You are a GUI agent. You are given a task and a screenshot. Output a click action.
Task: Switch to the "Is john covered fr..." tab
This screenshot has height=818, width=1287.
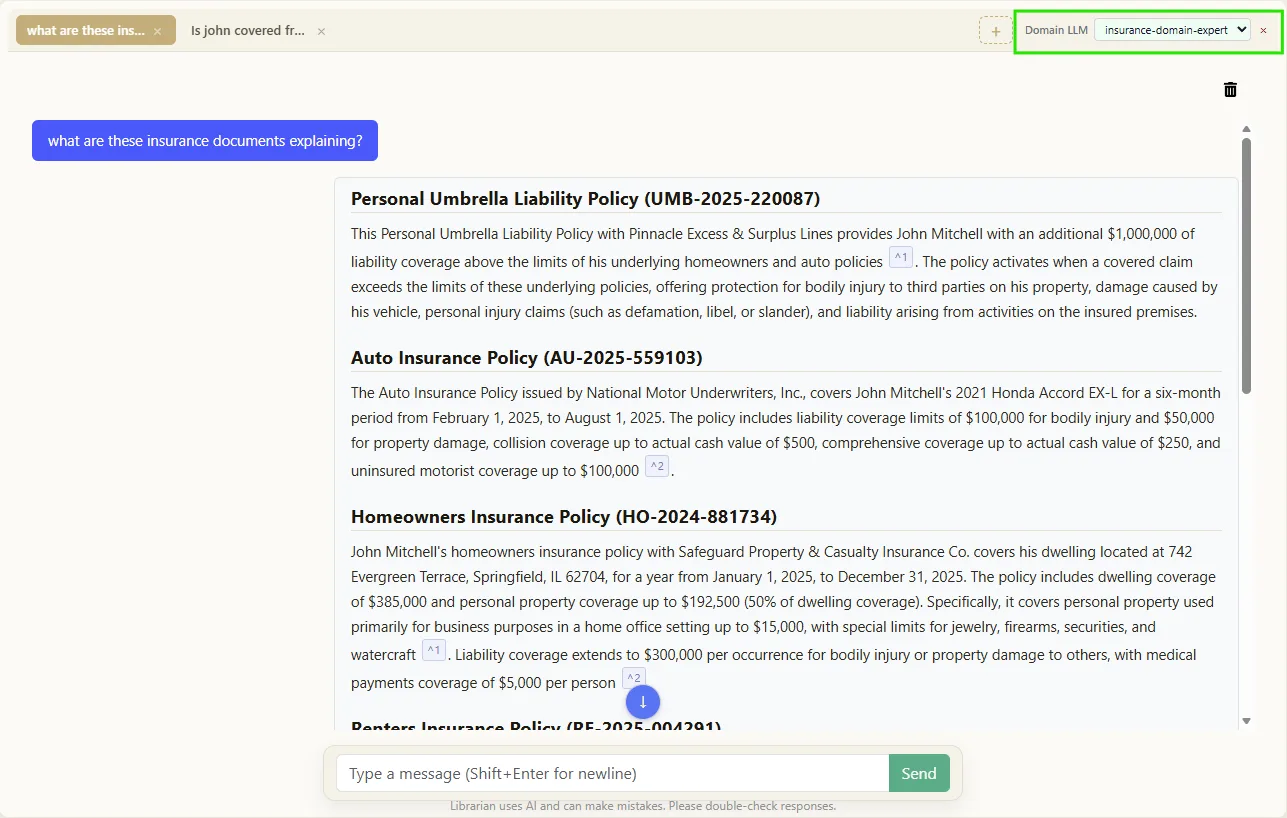(250, 31)
